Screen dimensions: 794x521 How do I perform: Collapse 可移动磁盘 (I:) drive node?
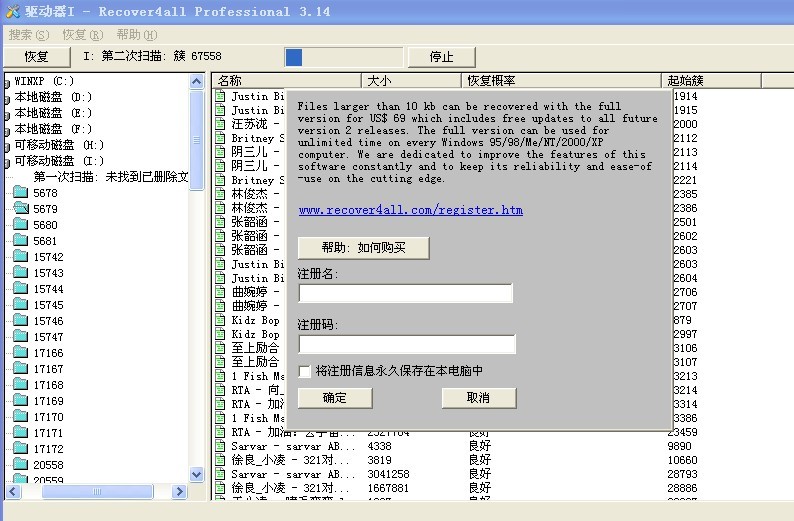pos(7,162)
